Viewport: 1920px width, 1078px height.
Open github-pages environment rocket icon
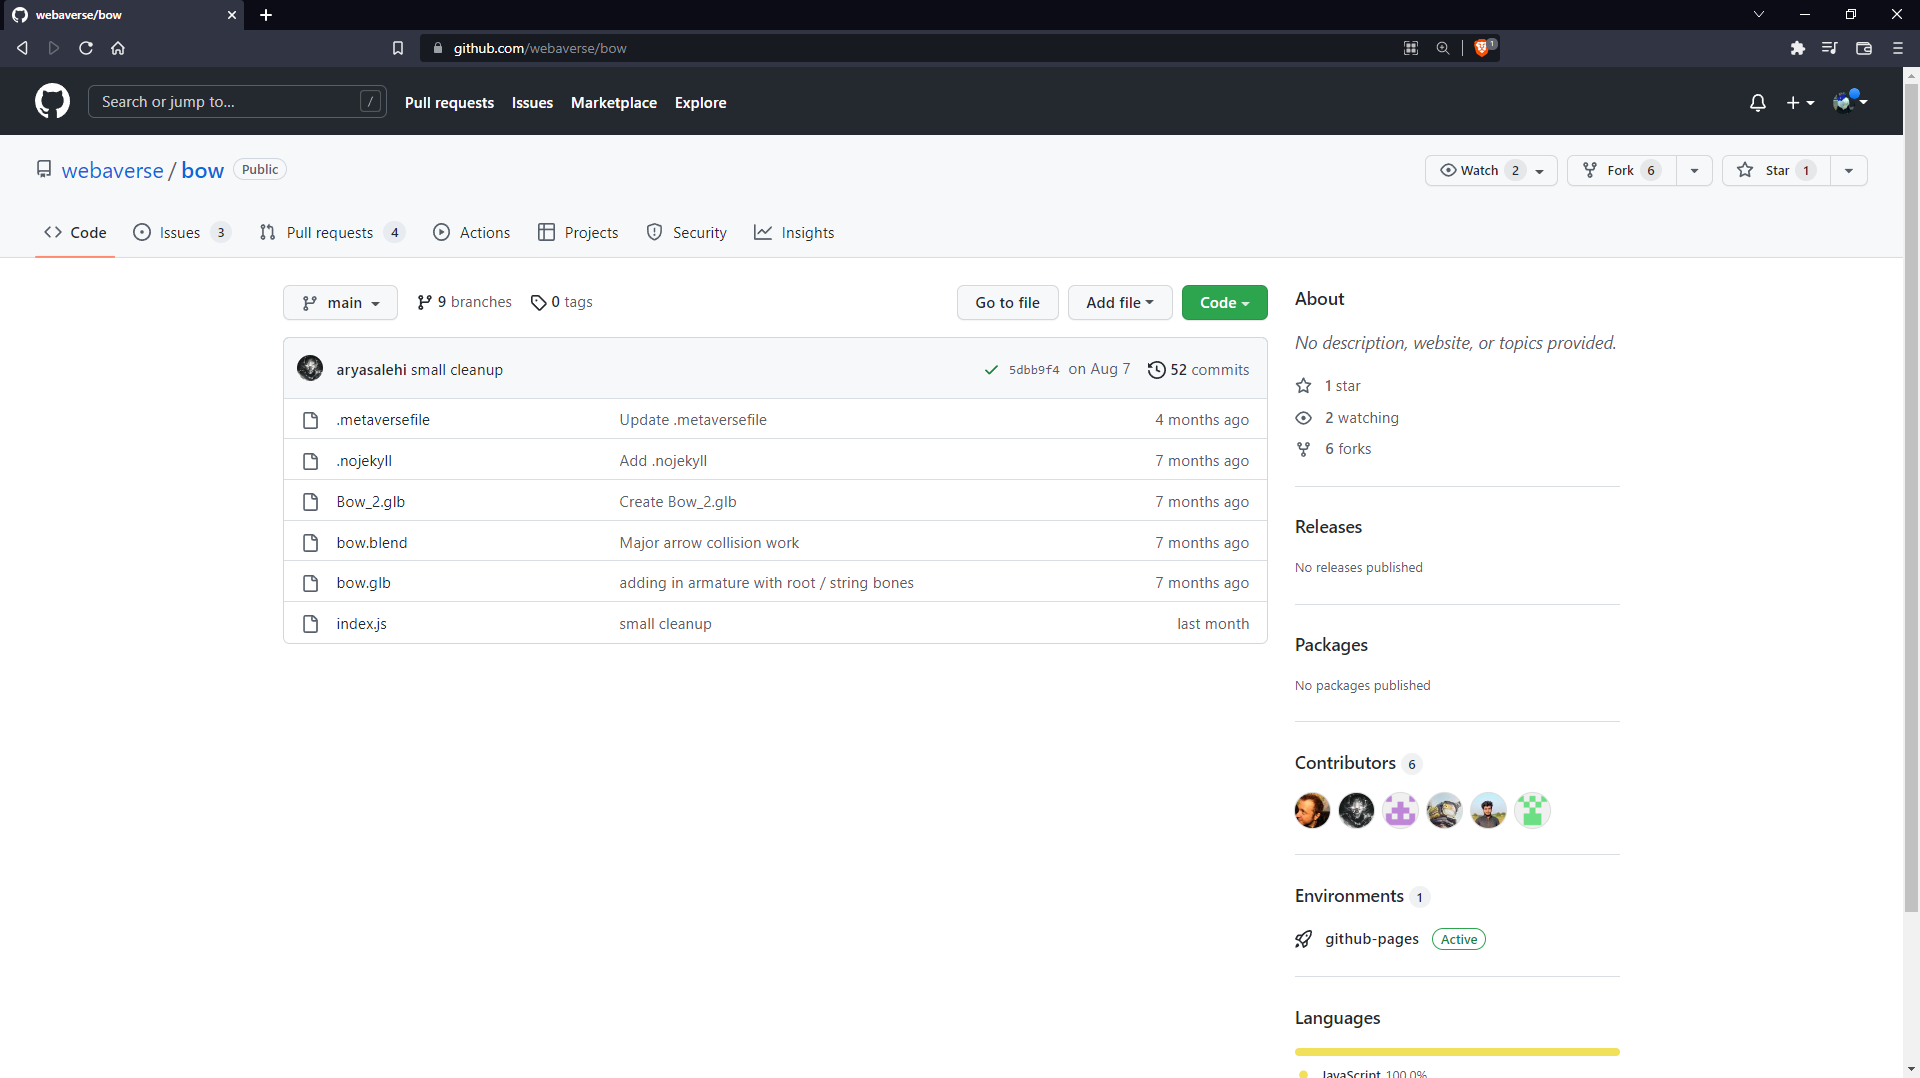coord(1303,939)
